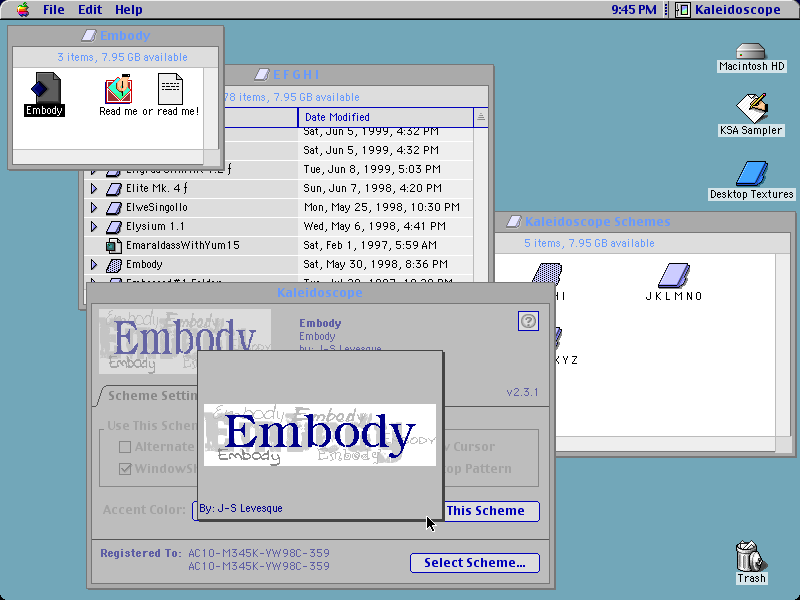Click '3 items, 7.95 GB available' status text
The height and width of the screenshot is (600, 800).
click(x=122, y=57)
